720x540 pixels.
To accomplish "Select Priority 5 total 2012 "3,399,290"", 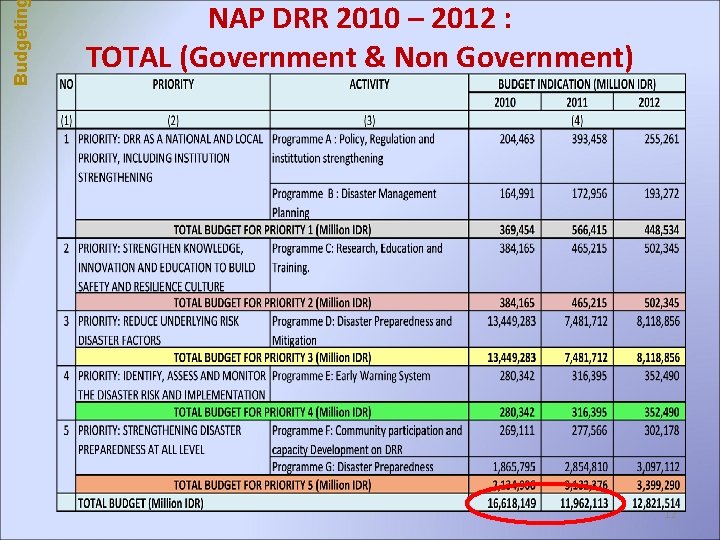I will point(658,485).
